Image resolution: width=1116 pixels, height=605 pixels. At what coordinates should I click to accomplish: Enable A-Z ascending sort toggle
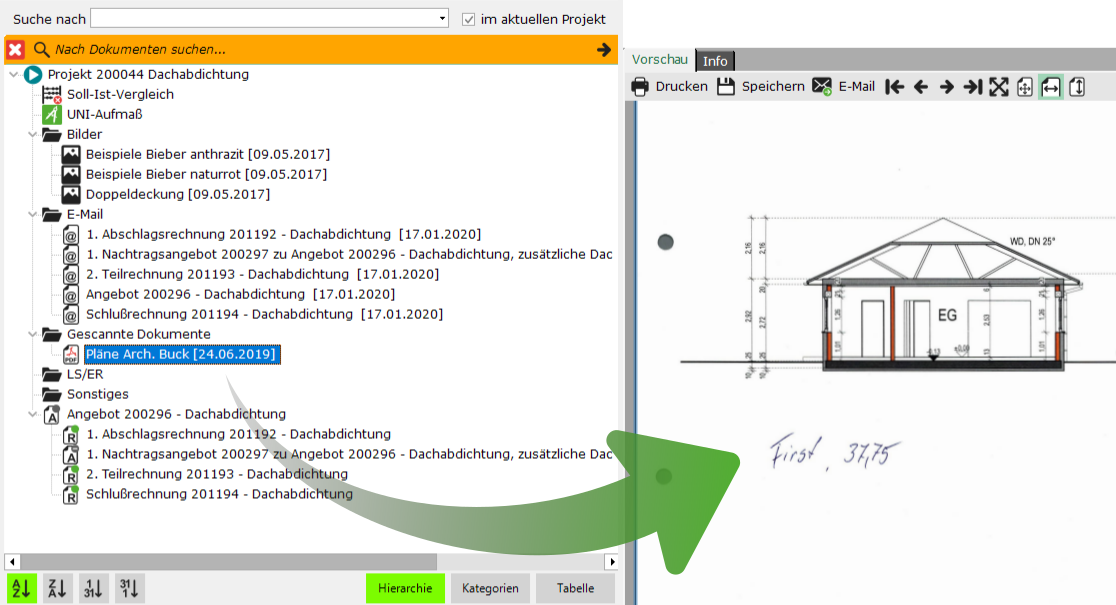21,588
